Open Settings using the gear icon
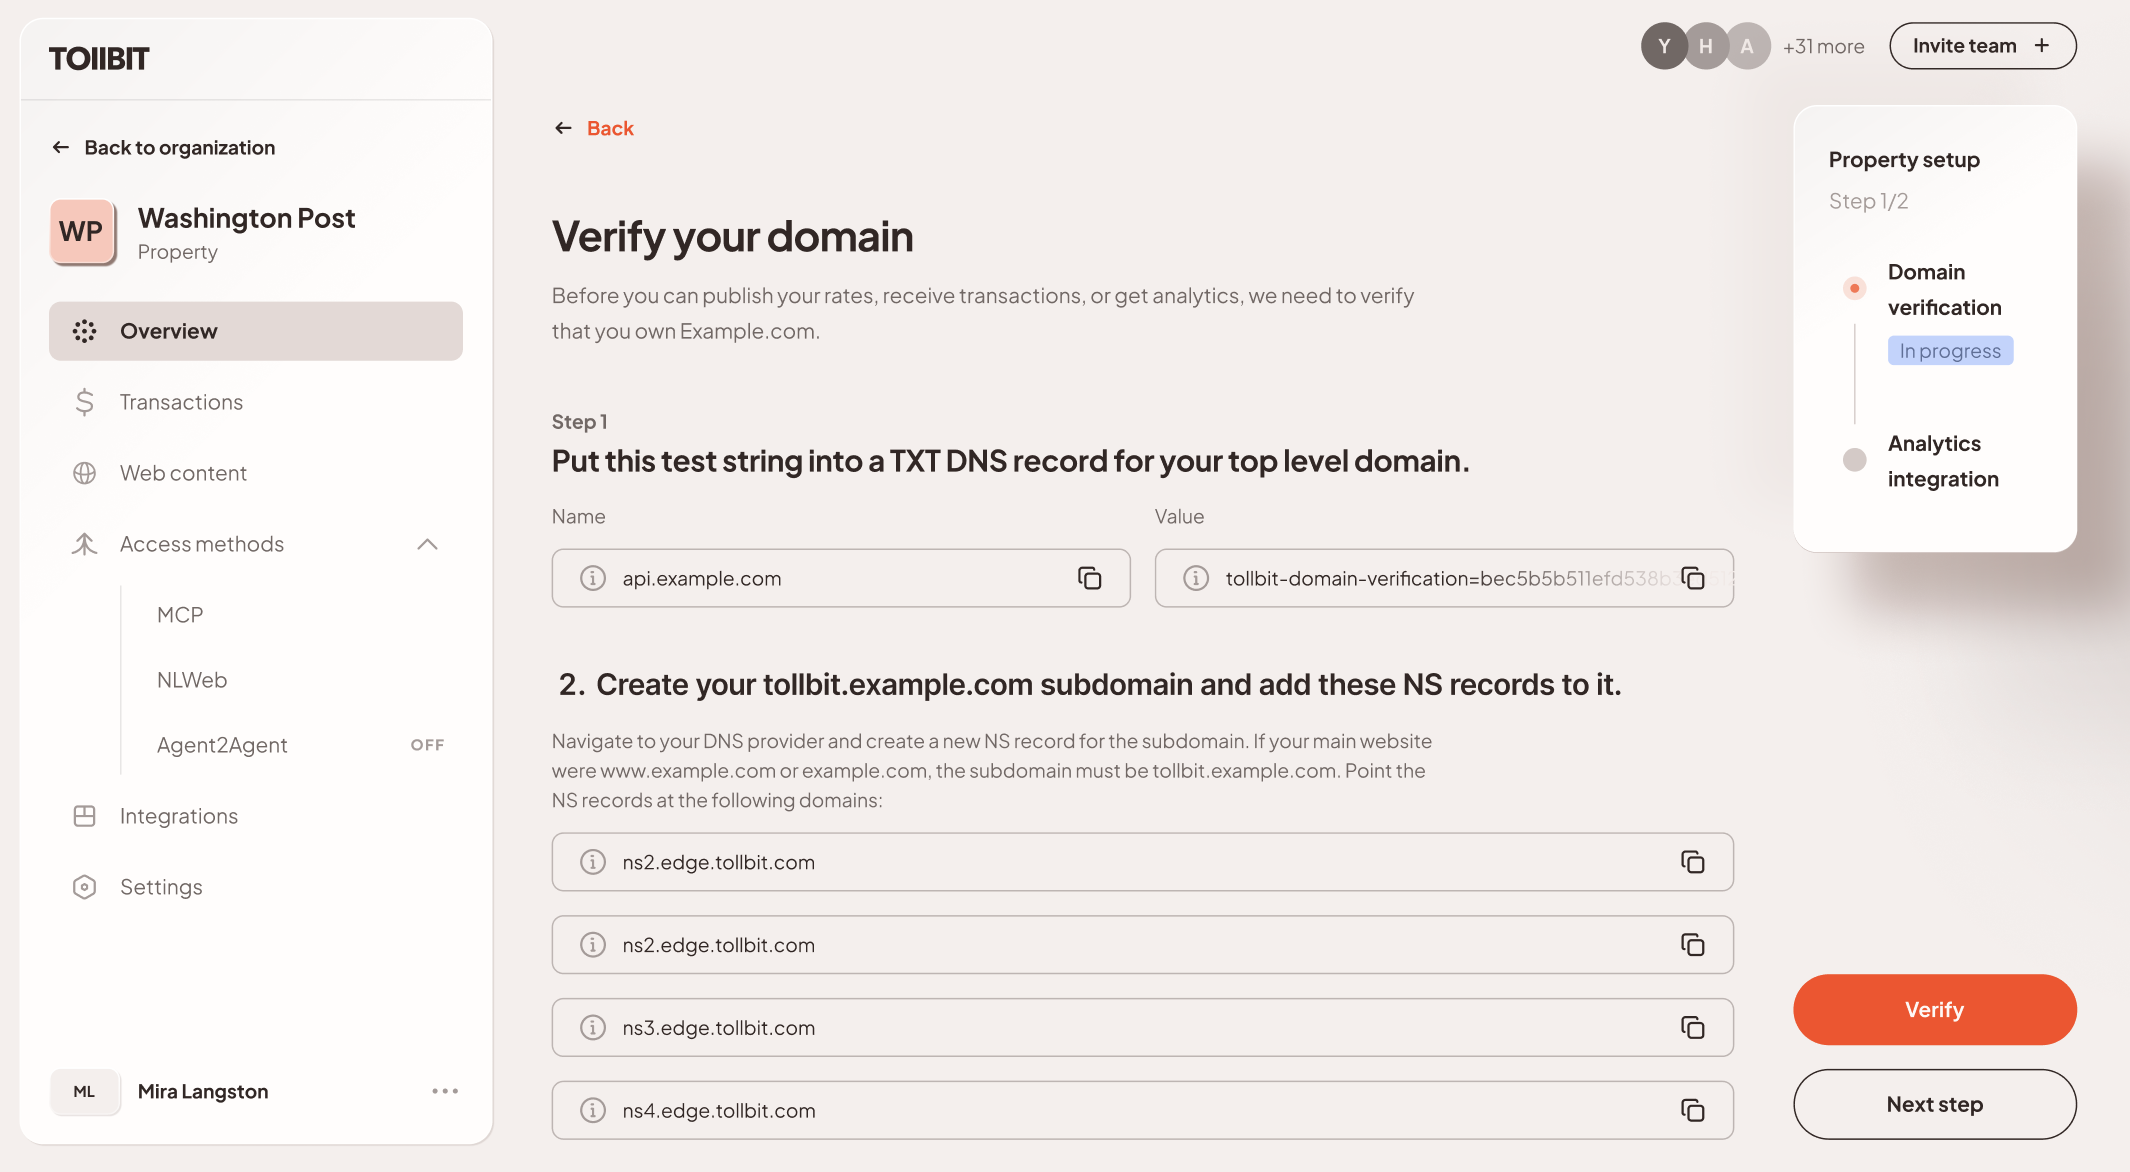The image size is (2130, 1172). click(x=84, y=887)
